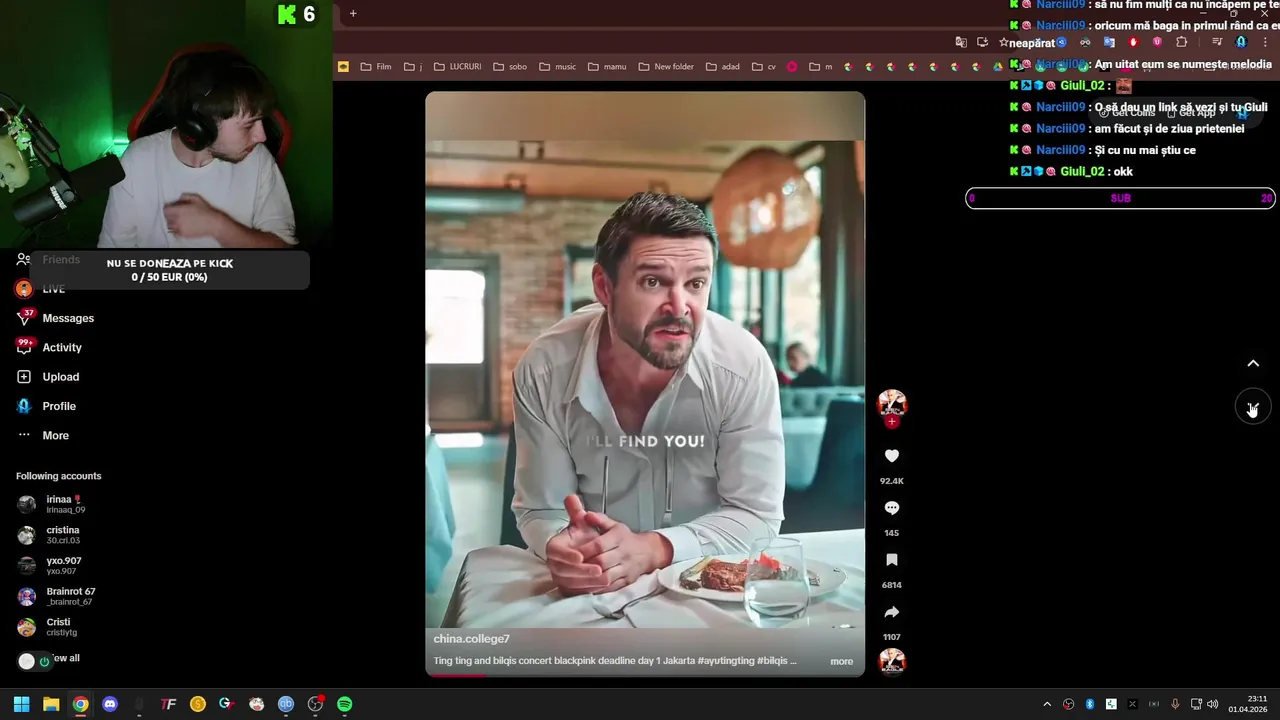
Task: Click SUB goal progress bar
Action: (1120, 198)
